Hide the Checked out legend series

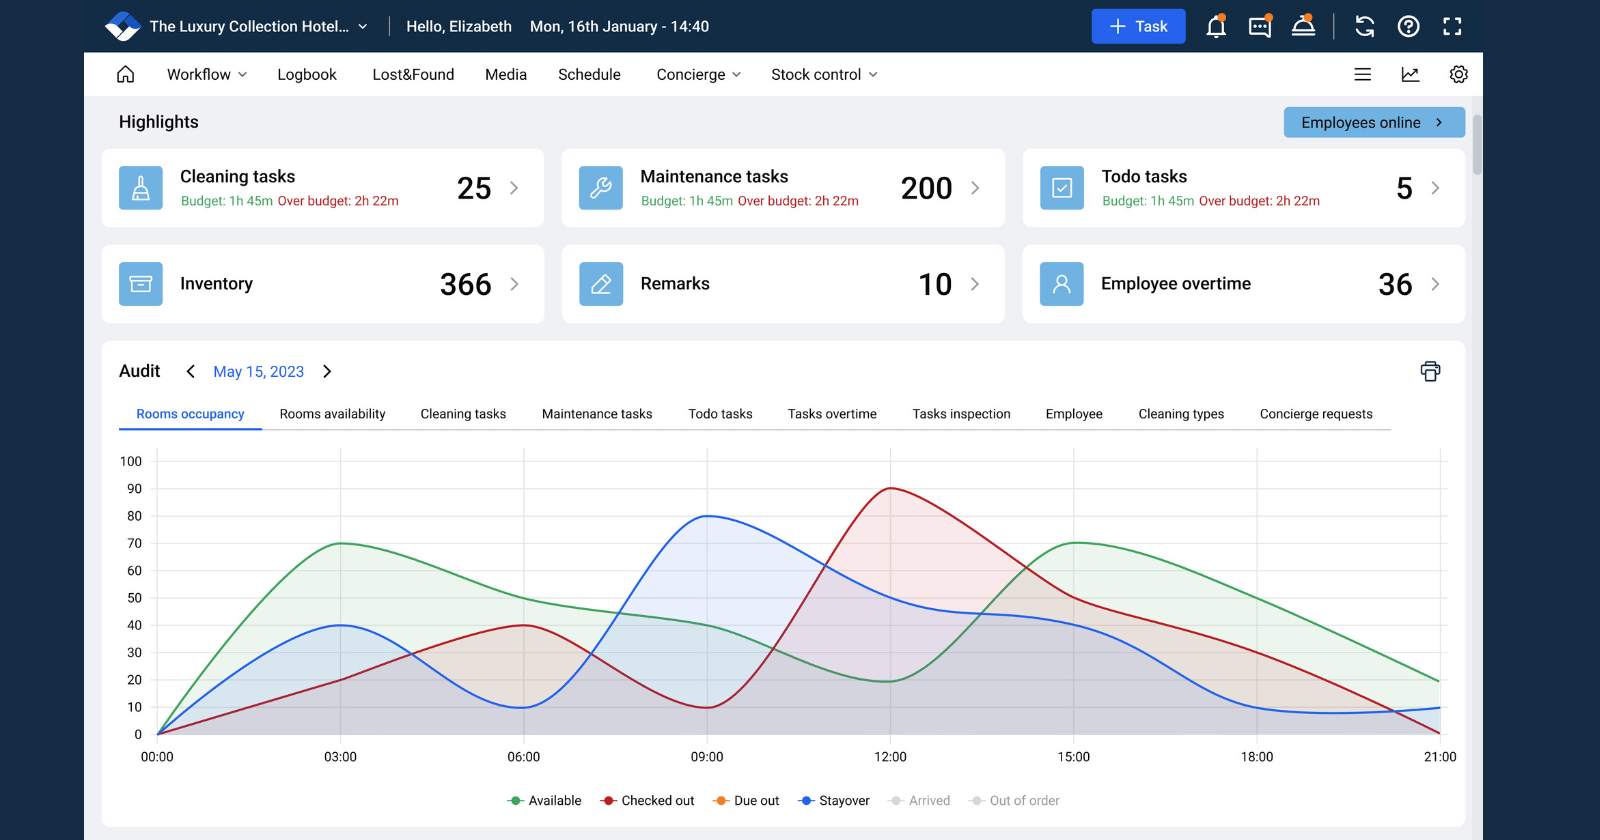(647, 801)
